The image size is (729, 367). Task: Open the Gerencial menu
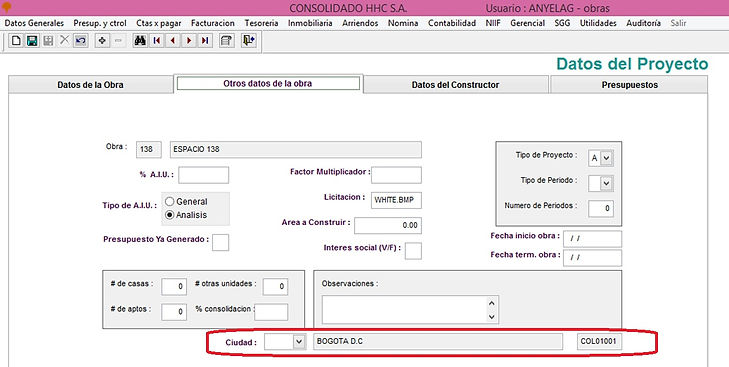527,23
